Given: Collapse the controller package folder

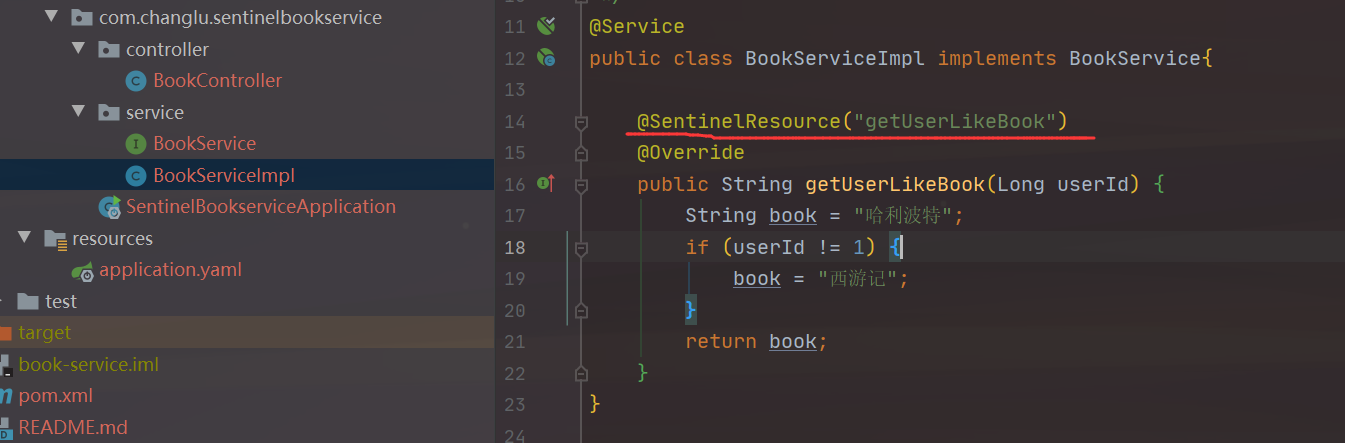Looking at the screenshot, I should tap(79, 49).
